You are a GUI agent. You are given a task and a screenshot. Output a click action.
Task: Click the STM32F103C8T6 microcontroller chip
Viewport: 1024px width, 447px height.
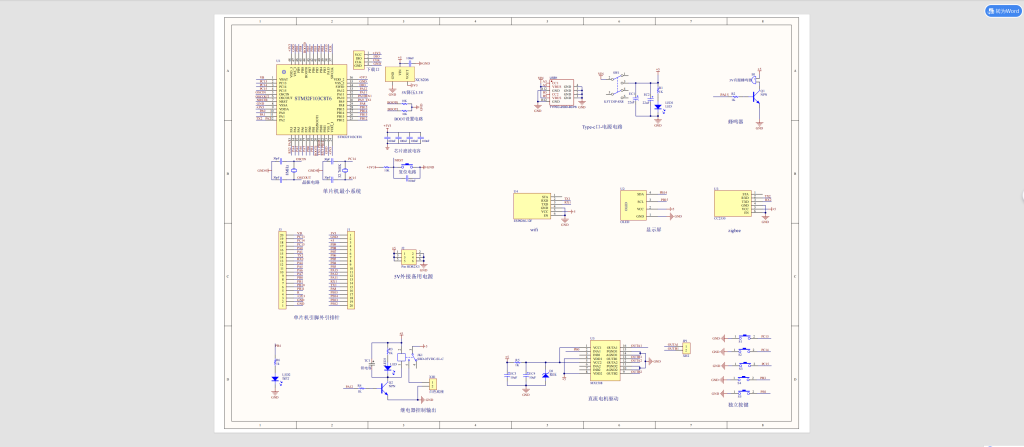click(311, 99)
